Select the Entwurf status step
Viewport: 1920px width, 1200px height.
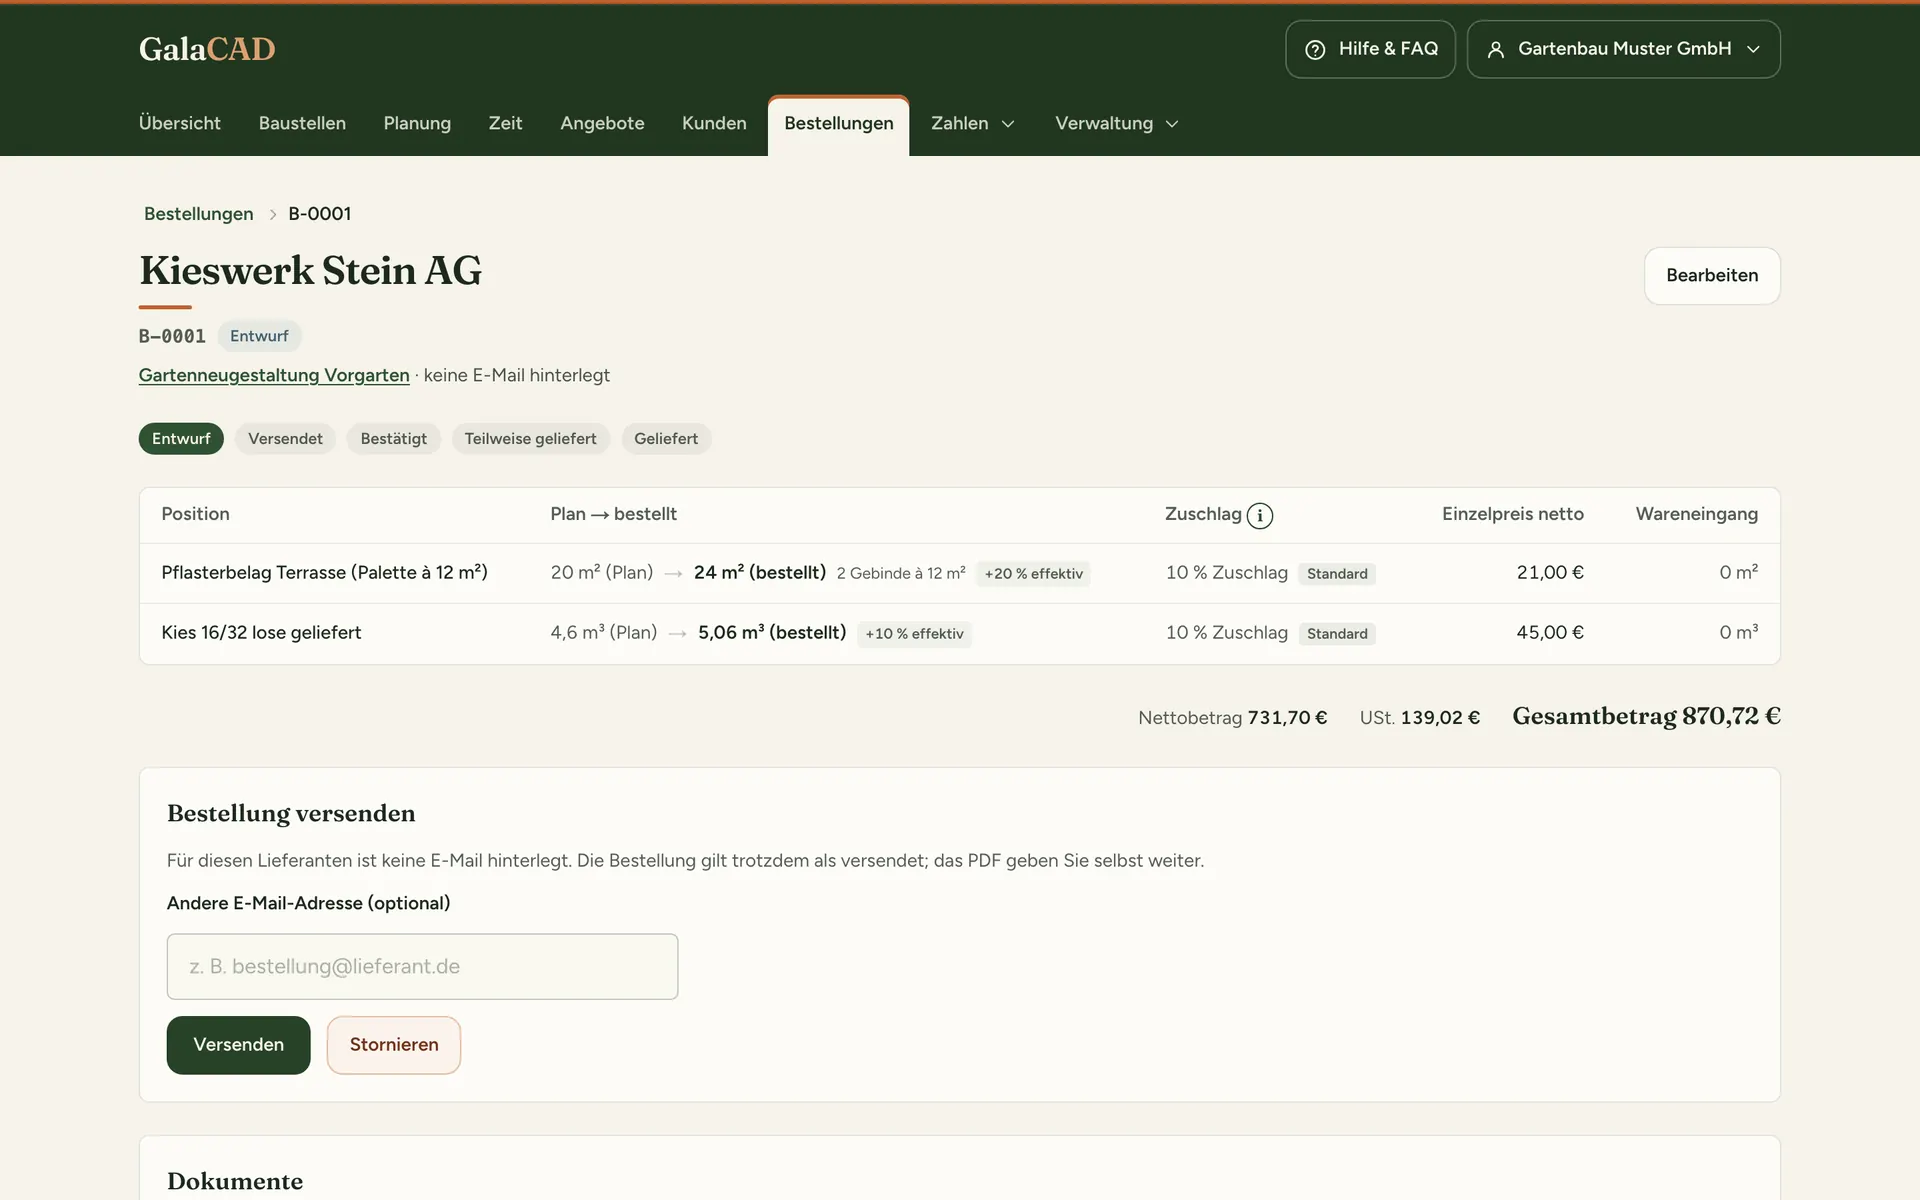pyautogui.click(x=181, y=439)
